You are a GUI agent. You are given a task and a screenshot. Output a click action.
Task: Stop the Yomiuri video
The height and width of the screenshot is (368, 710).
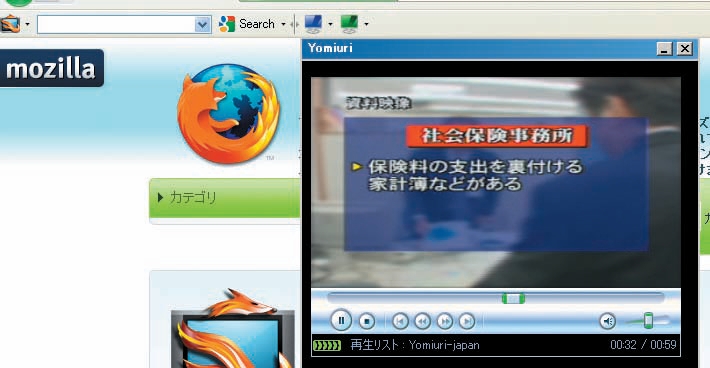tap(367, 321)
